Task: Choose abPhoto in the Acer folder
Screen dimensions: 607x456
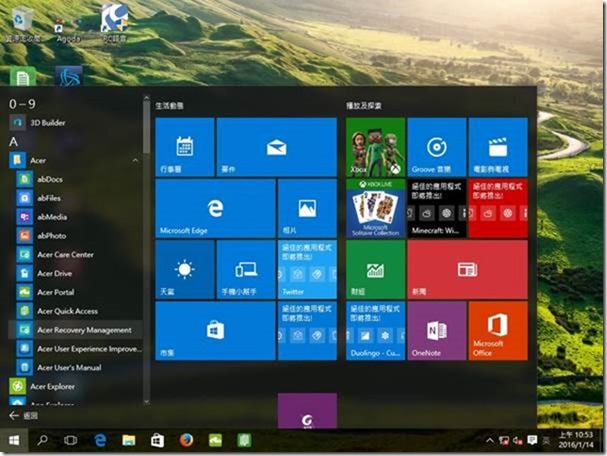Action: pos(51,235)
